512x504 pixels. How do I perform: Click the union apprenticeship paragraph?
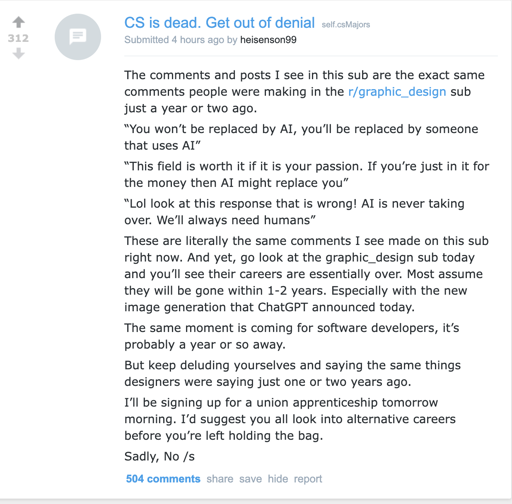290,419
